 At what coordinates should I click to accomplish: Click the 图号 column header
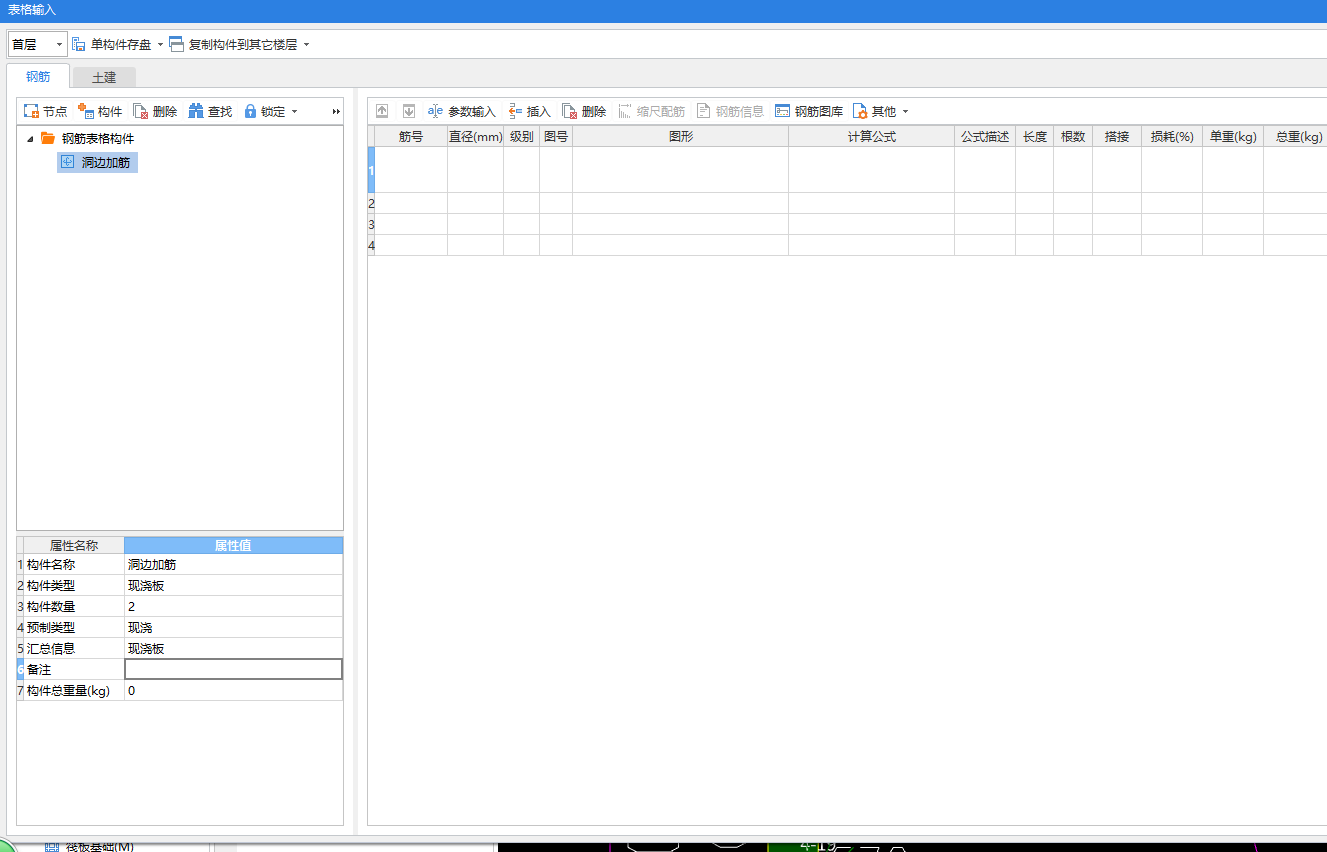[556, 137]
